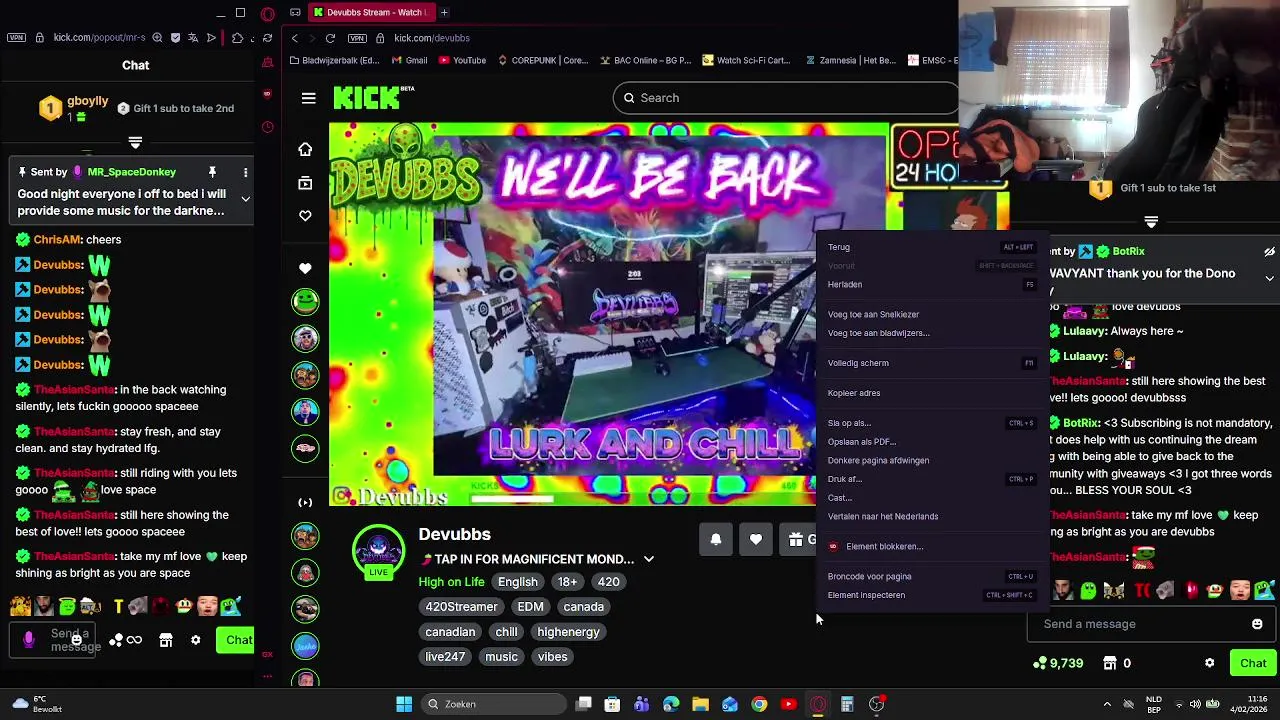Viewport: 1280px width, 720px height.
Task: Click the EDM tag
Action: click(x=530, y=607)
